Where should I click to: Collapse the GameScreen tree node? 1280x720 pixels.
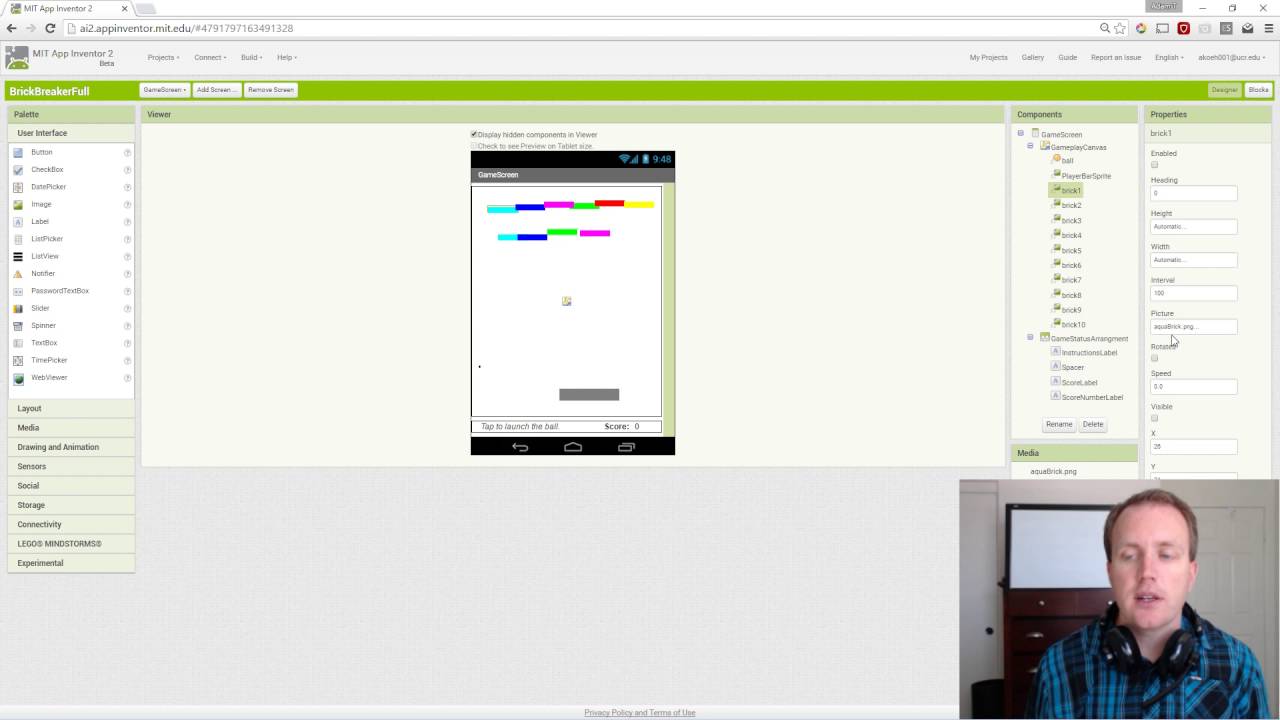click(x=1021, y=133)
